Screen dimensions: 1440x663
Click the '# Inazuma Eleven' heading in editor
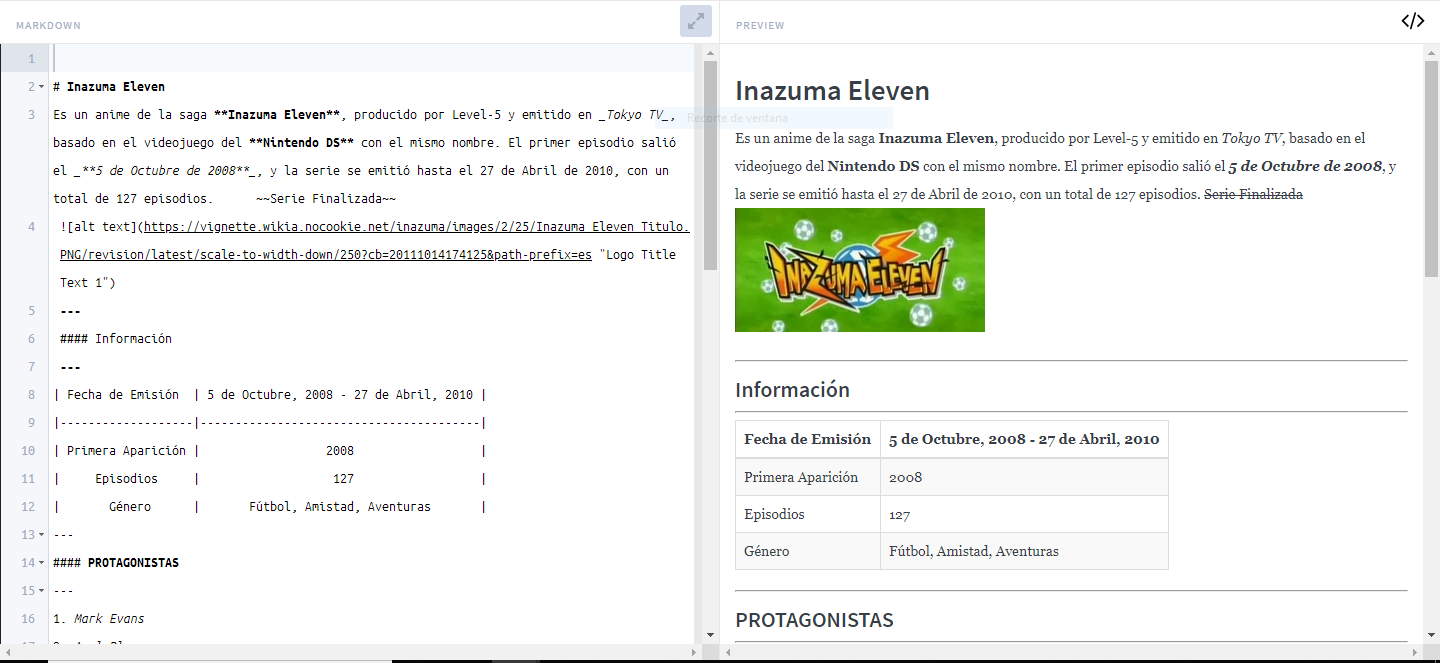tap(109, 87)
